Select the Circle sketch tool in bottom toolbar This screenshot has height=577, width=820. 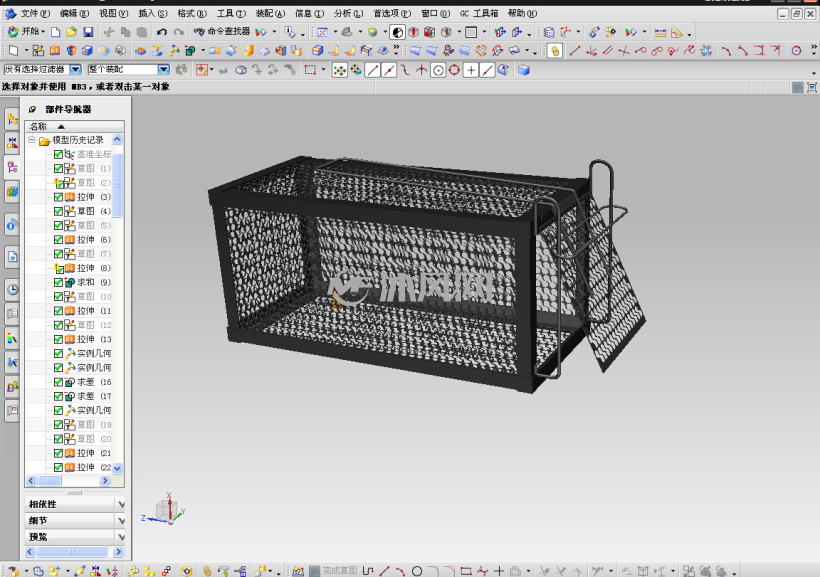tap(417, 571)
